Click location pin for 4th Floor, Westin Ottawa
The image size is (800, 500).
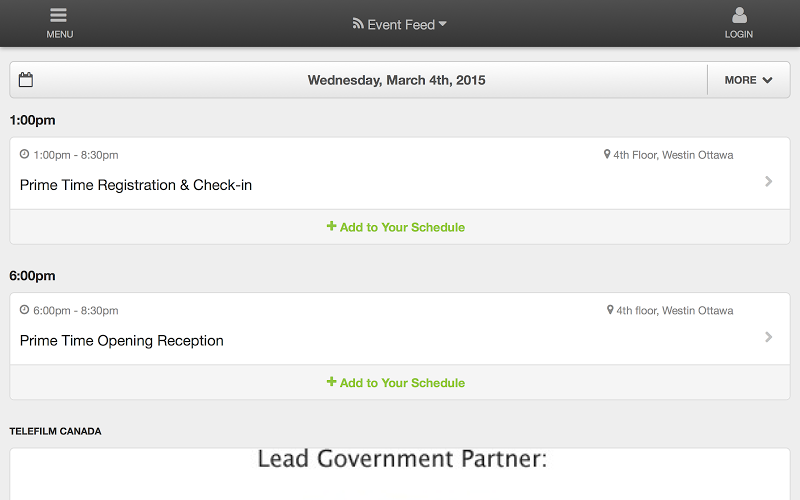click(607, 154)
